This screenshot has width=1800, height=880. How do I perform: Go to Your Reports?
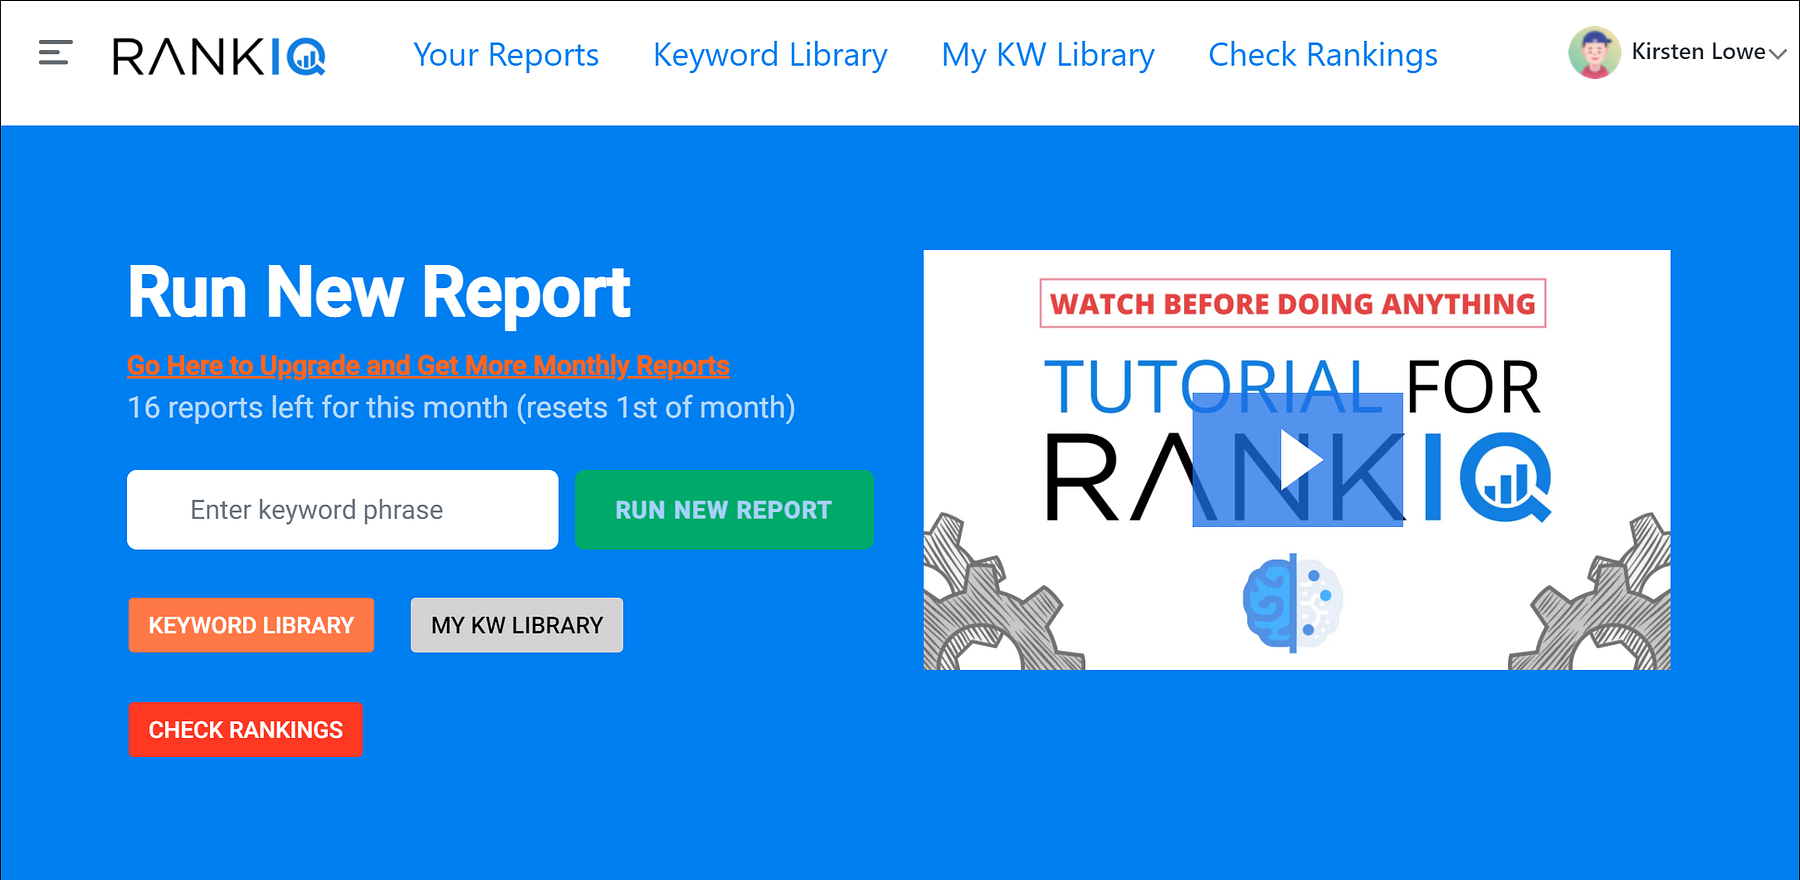pos(506,55)
